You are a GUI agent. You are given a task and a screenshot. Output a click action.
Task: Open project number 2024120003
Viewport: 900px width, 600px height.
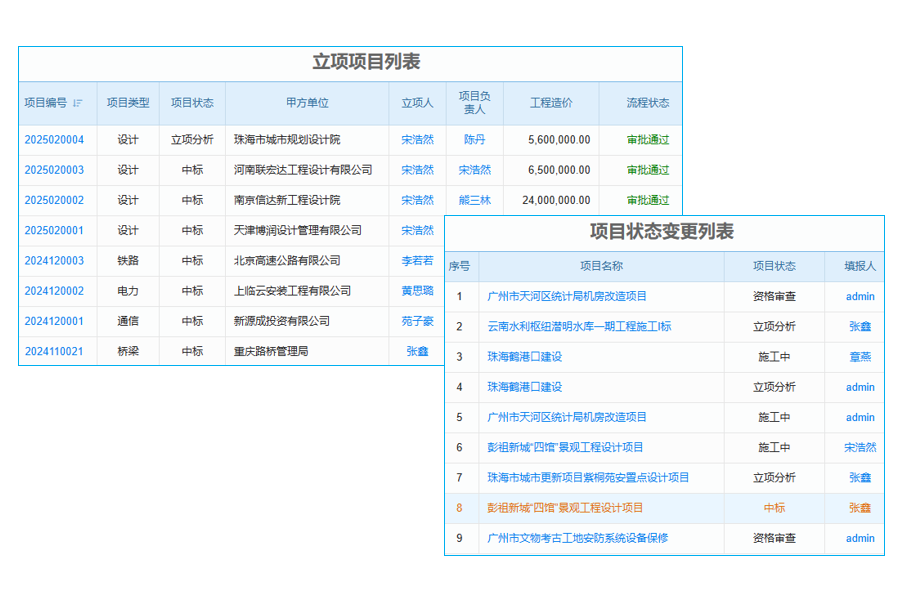55,260
